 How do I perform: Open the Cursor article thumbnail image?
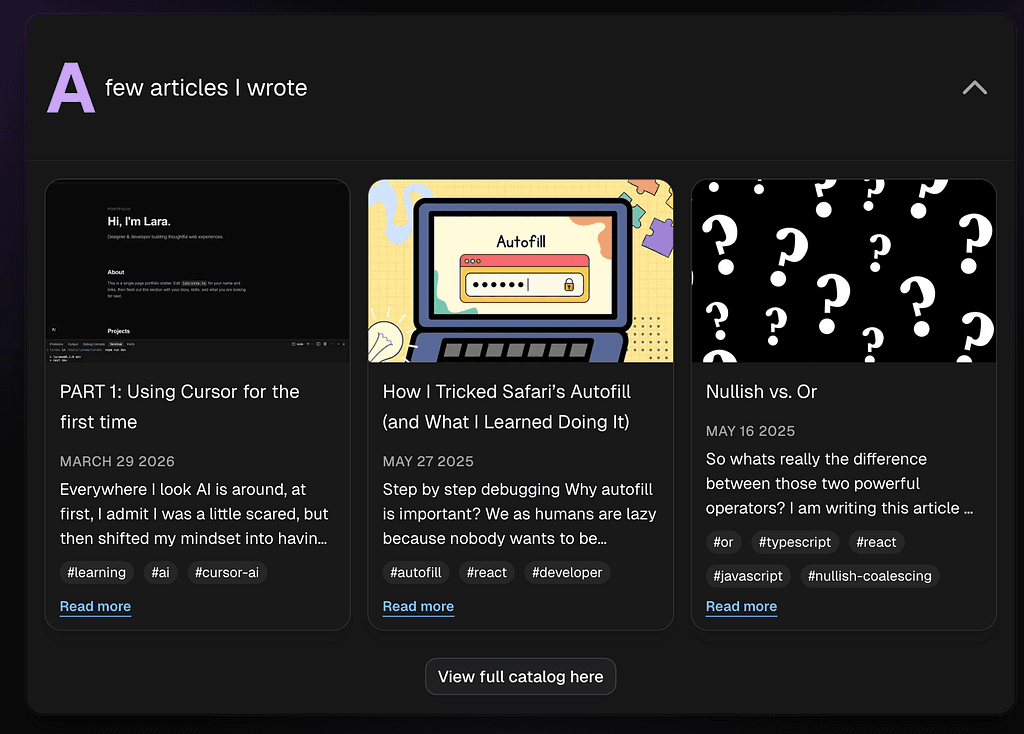197,271
